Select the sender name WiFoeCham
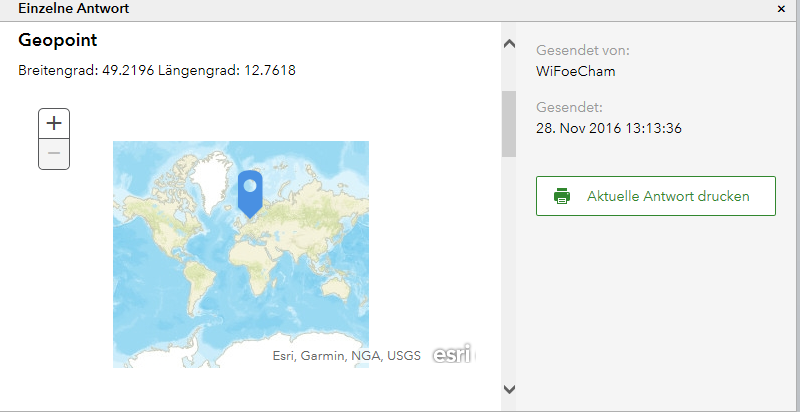Image resolution: width=800 pixels, height=412 pixels. (x=576, y=71)
